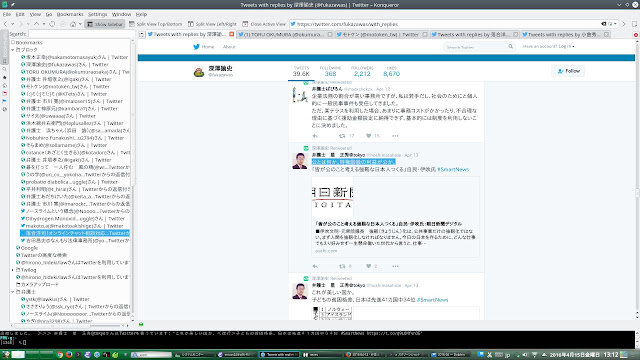This screenshot has height=360, width=640.
Task: Open the Help menu
Action: tap(141, 14)
